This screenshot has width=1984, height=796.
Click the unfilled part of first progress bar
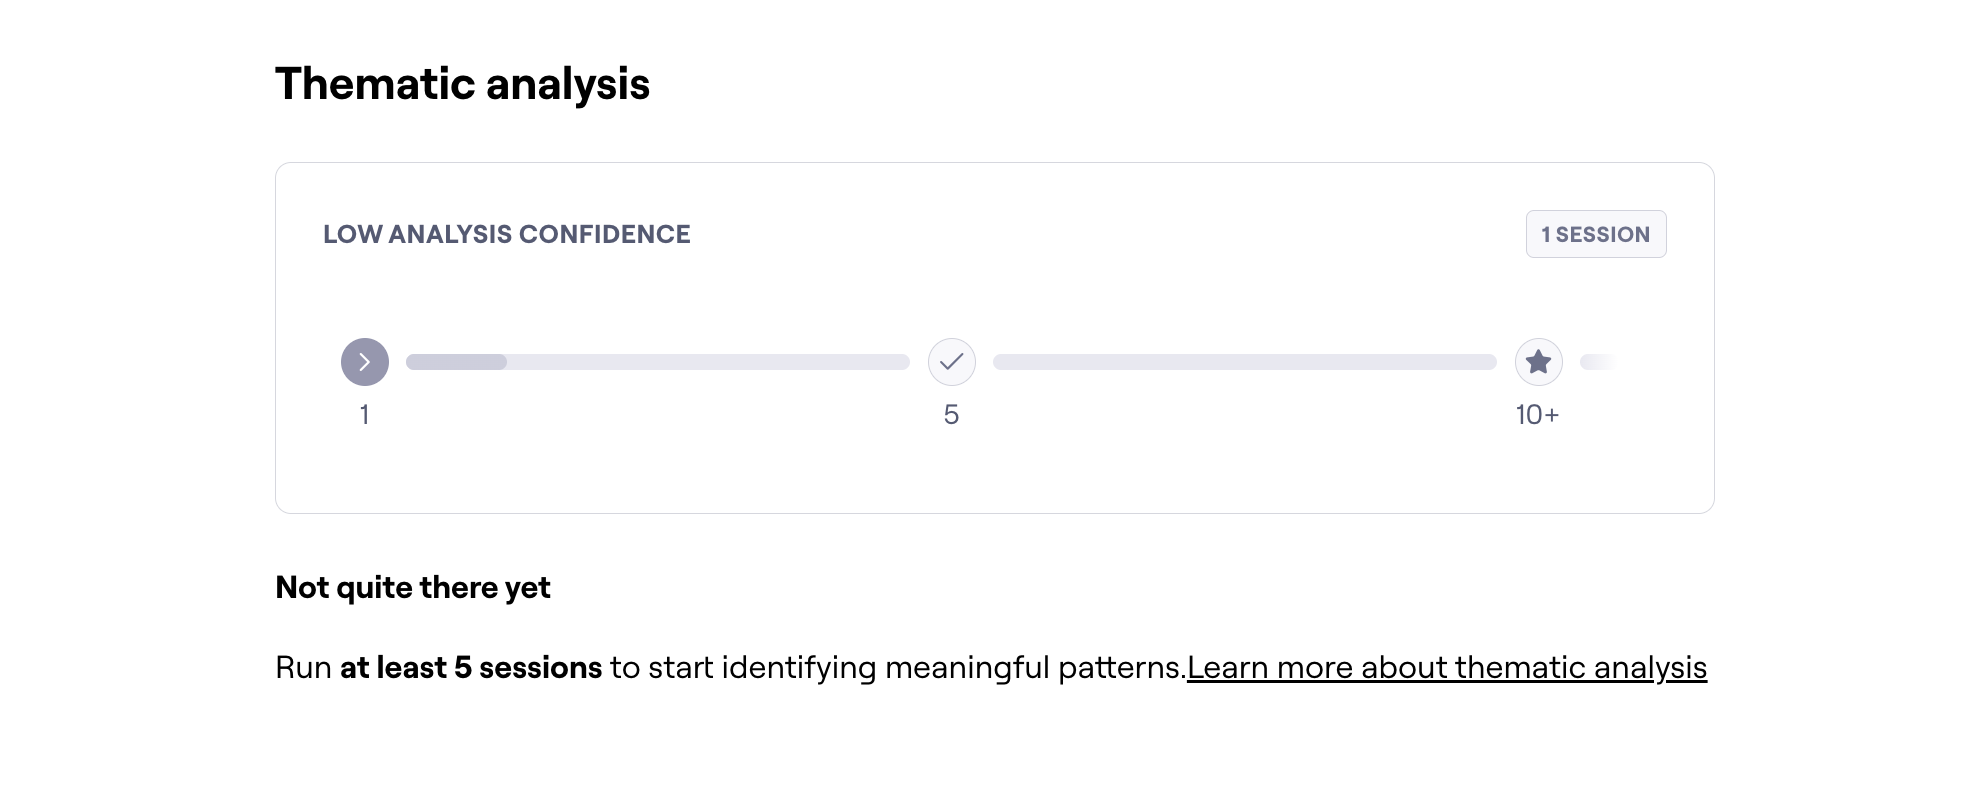point(708,362)
